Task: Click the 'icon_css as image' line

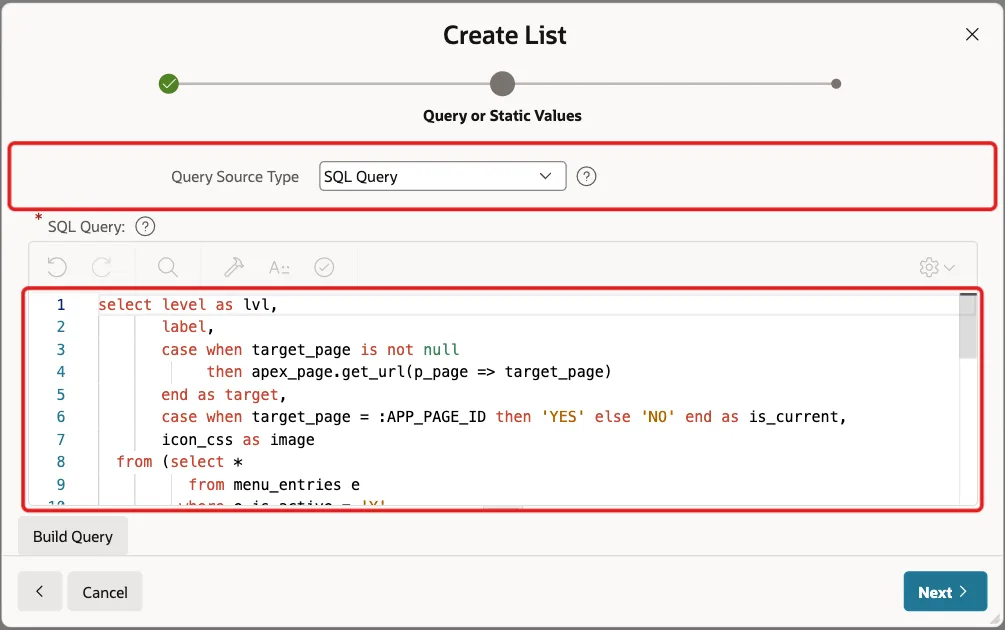Action: [238, 440]
